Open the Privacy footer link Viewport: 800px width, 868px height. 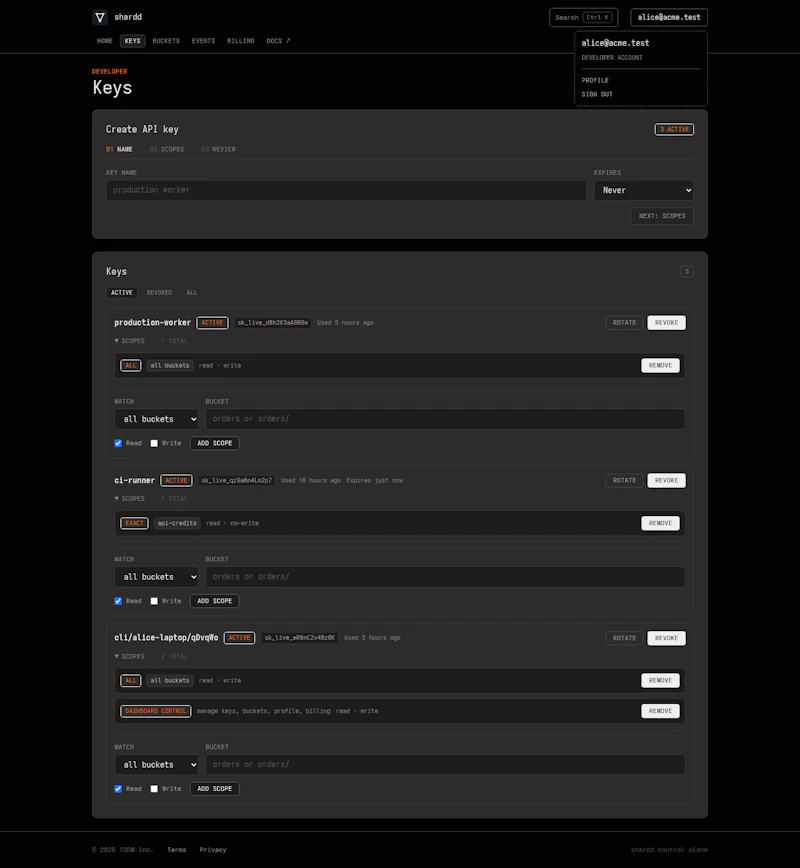point(213,850)
